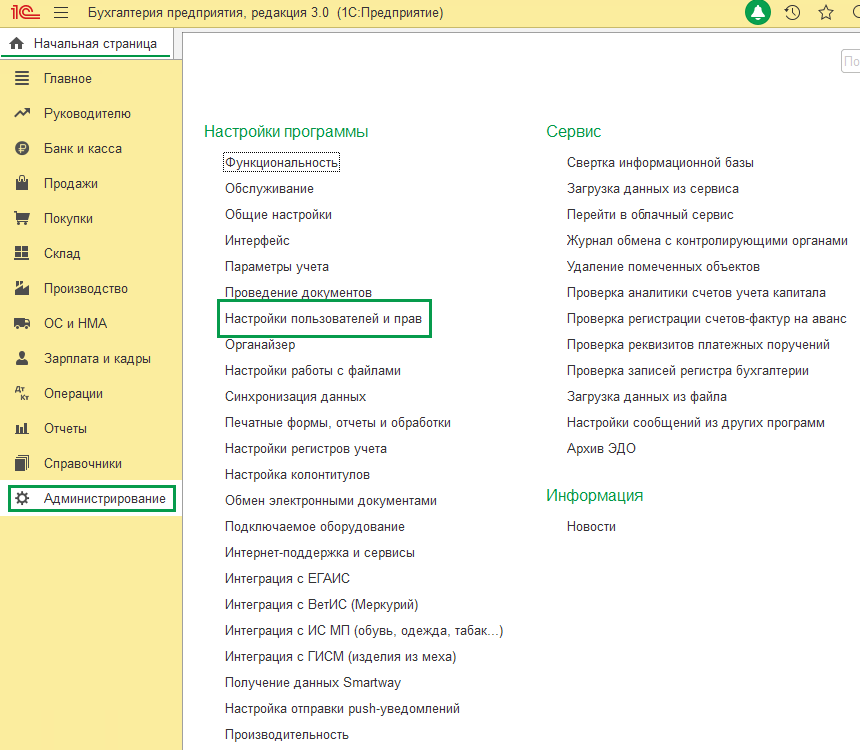Image resolution: width=860 pixels, height=750 pixels.
Task: Open the ОС и НМА section
Action: [x=75, y=323]
